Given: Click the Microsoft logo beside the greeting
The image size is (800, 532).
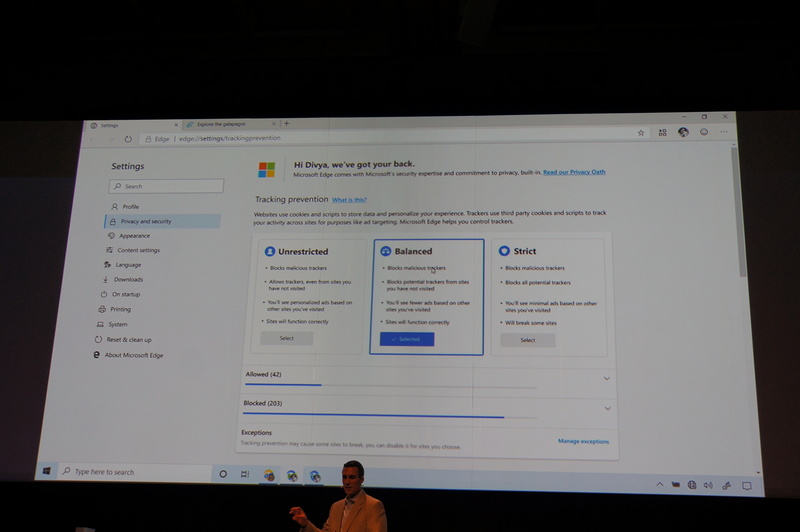Looking at the screenshot, I should click(x=266, y=169).
